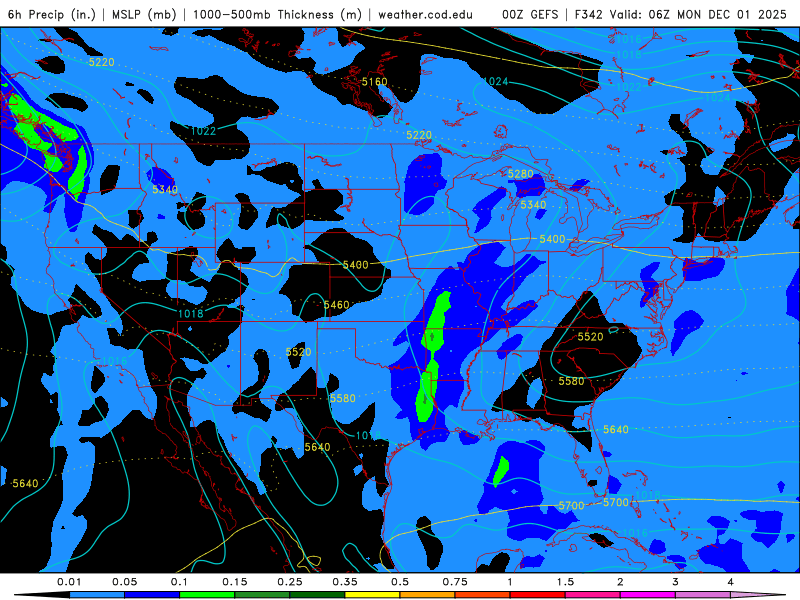The image size is (800, 600).
Task: Click the light blue 0.01–0.05 legend swatch
Action: 97,595
